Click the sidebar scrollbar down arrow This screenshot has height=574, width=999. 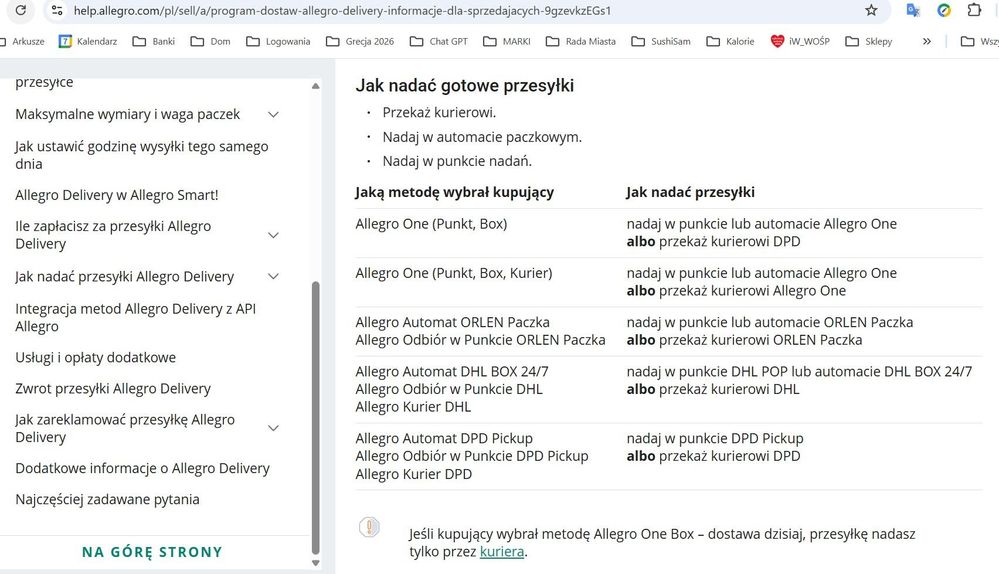click(x=317, y=564)
